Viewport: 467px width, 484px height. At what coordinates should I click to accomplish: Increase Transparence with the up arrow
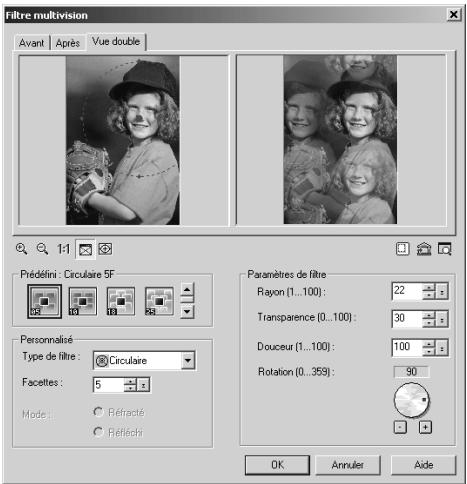[x=429, y=315]
